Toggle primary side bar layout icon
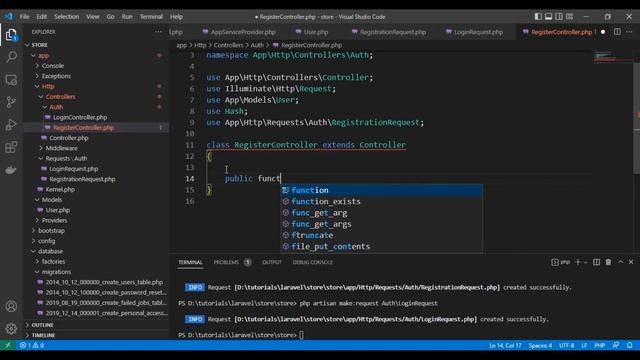 tap(538, 16)
